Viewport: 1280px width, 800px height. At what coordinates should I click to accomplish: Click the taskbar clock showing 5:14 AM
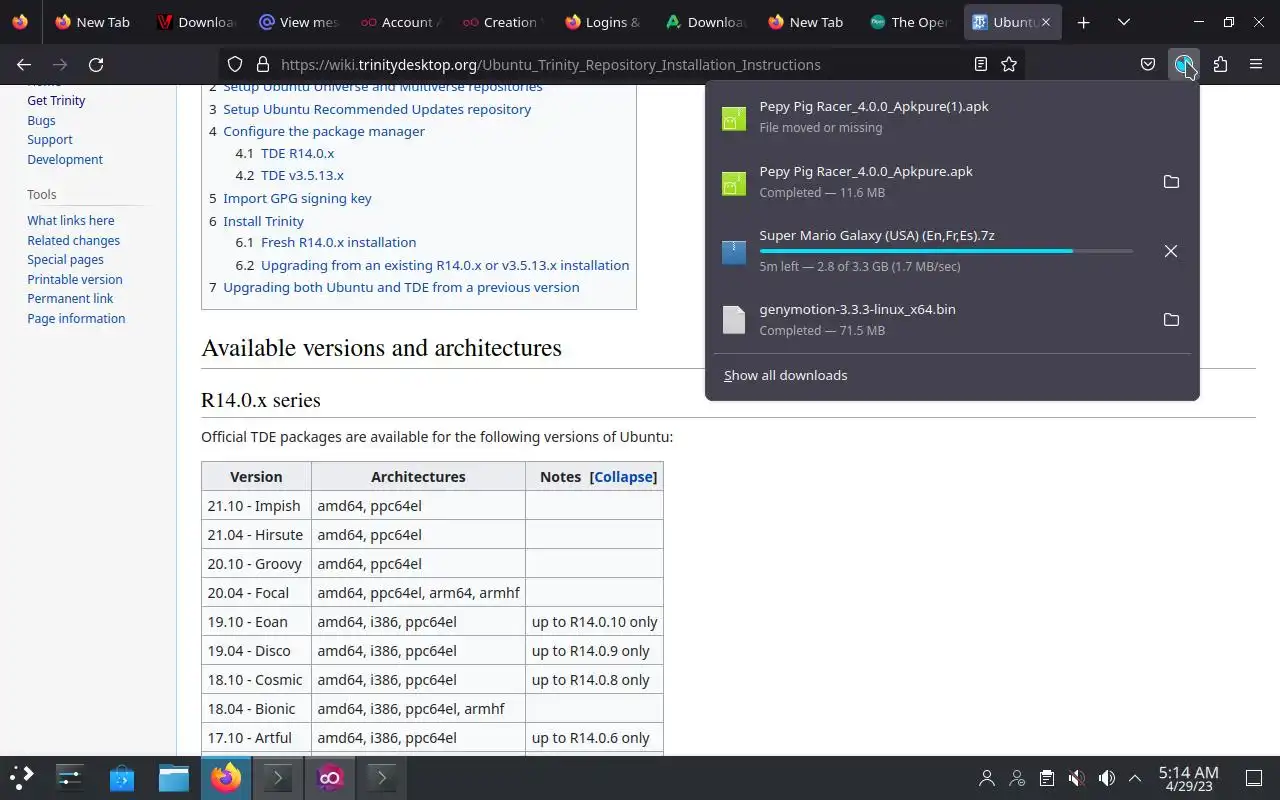pyautogui.click(x=1188, y=778)
